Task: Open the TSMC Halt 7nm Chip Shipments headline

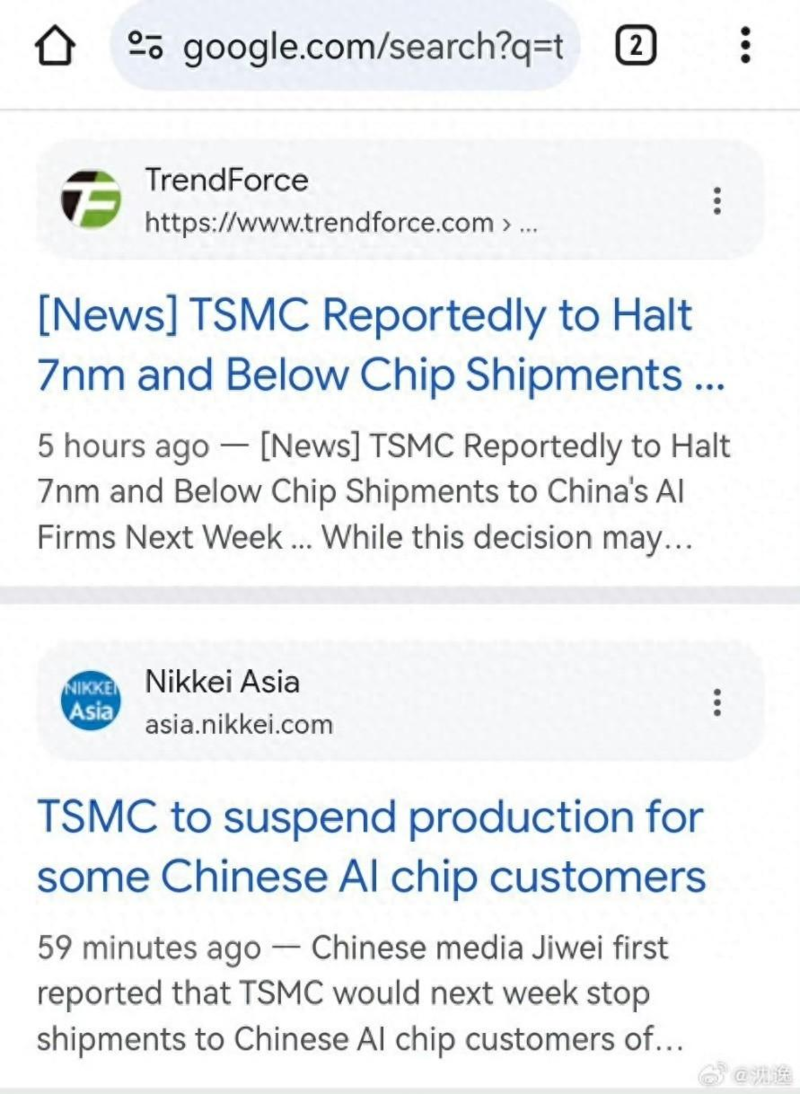Action: pos(380,345)
